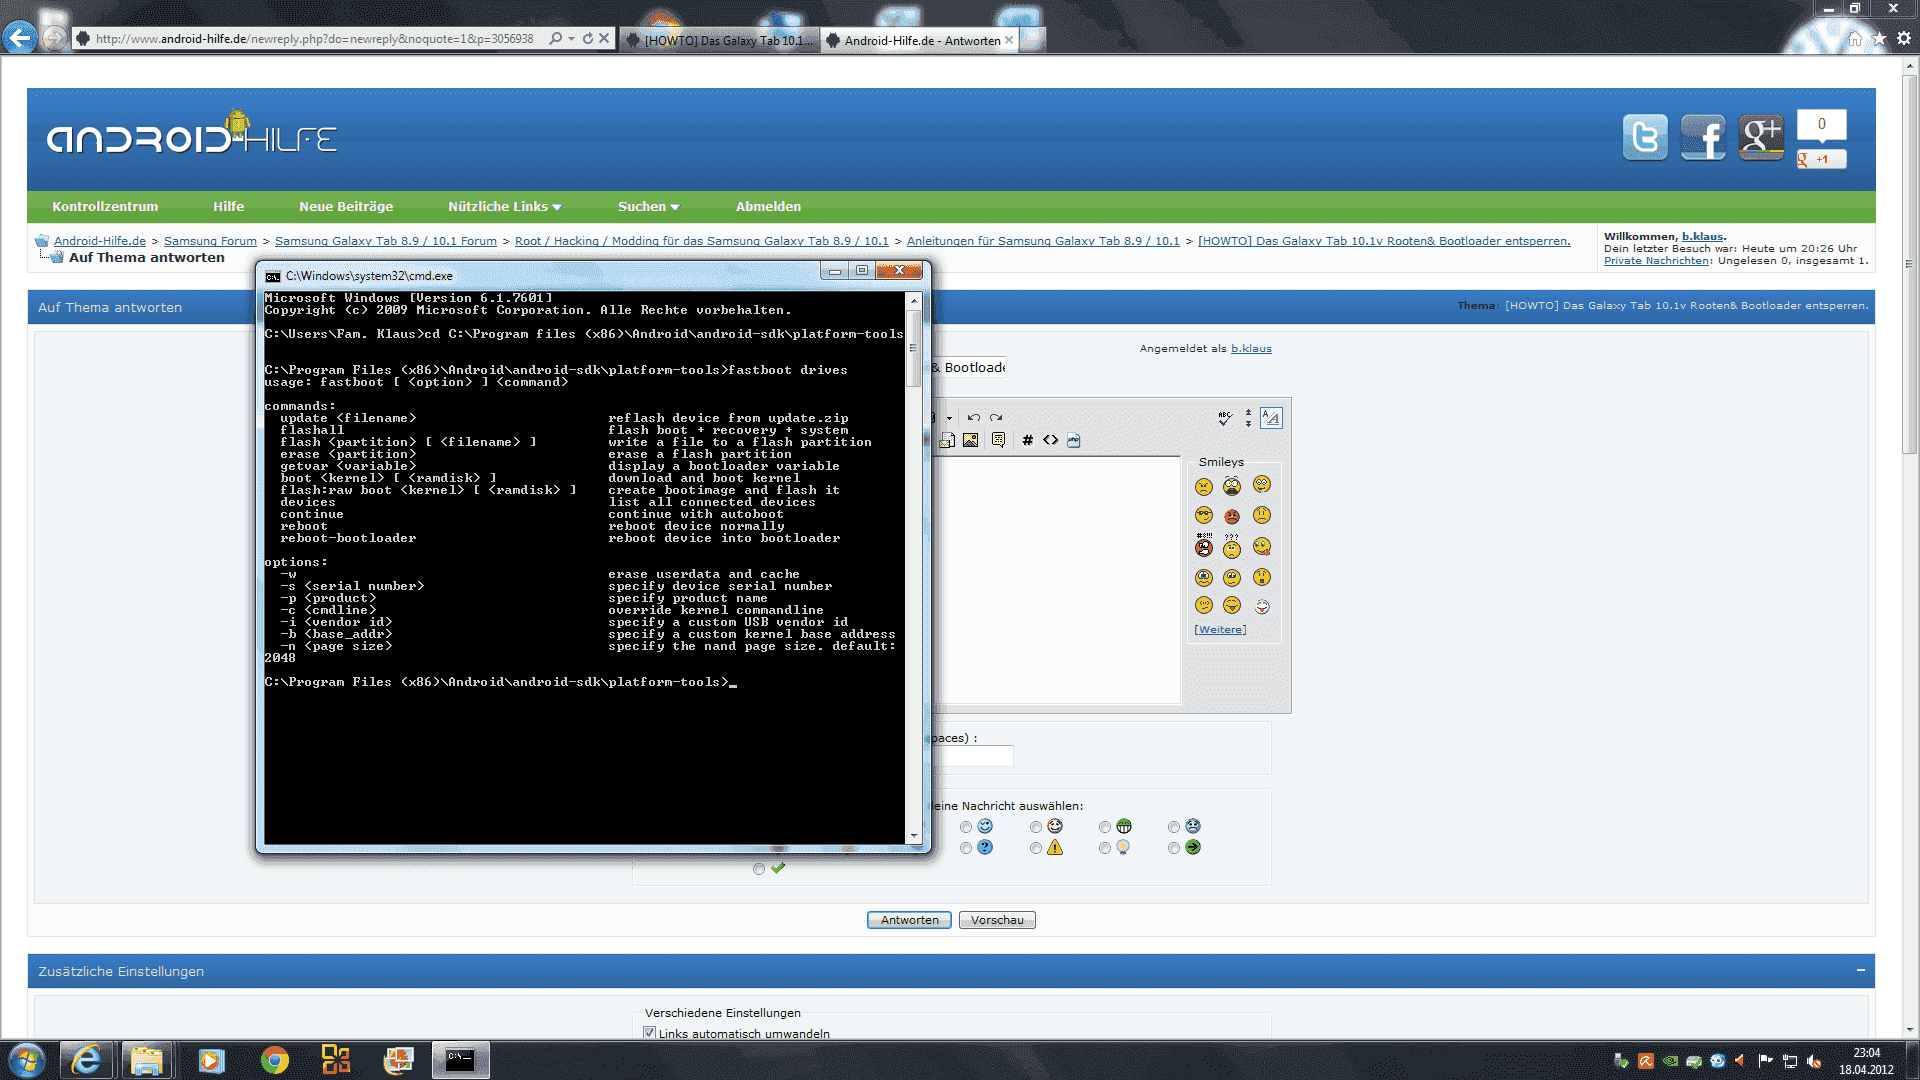Select the grinning face post icon radio
Screen dimensions: 1920x1080
click(x=1036, y=827)
